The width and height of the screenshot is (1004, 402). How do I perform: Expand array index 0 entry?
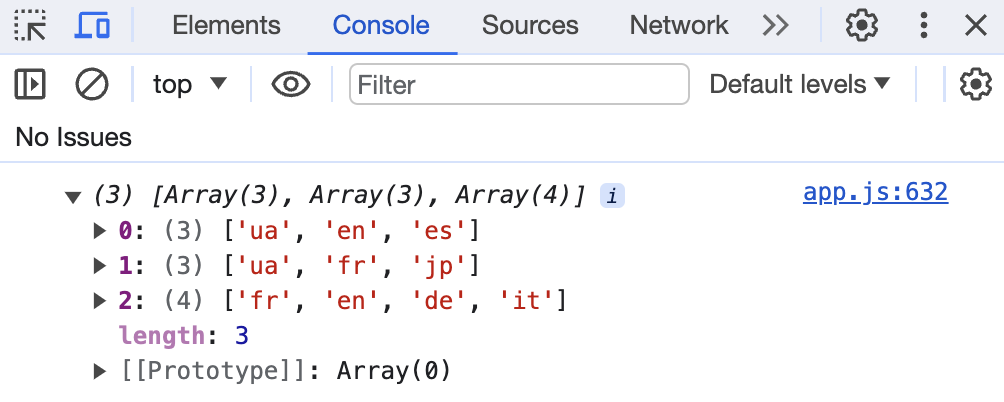click(x=99, y=232)
